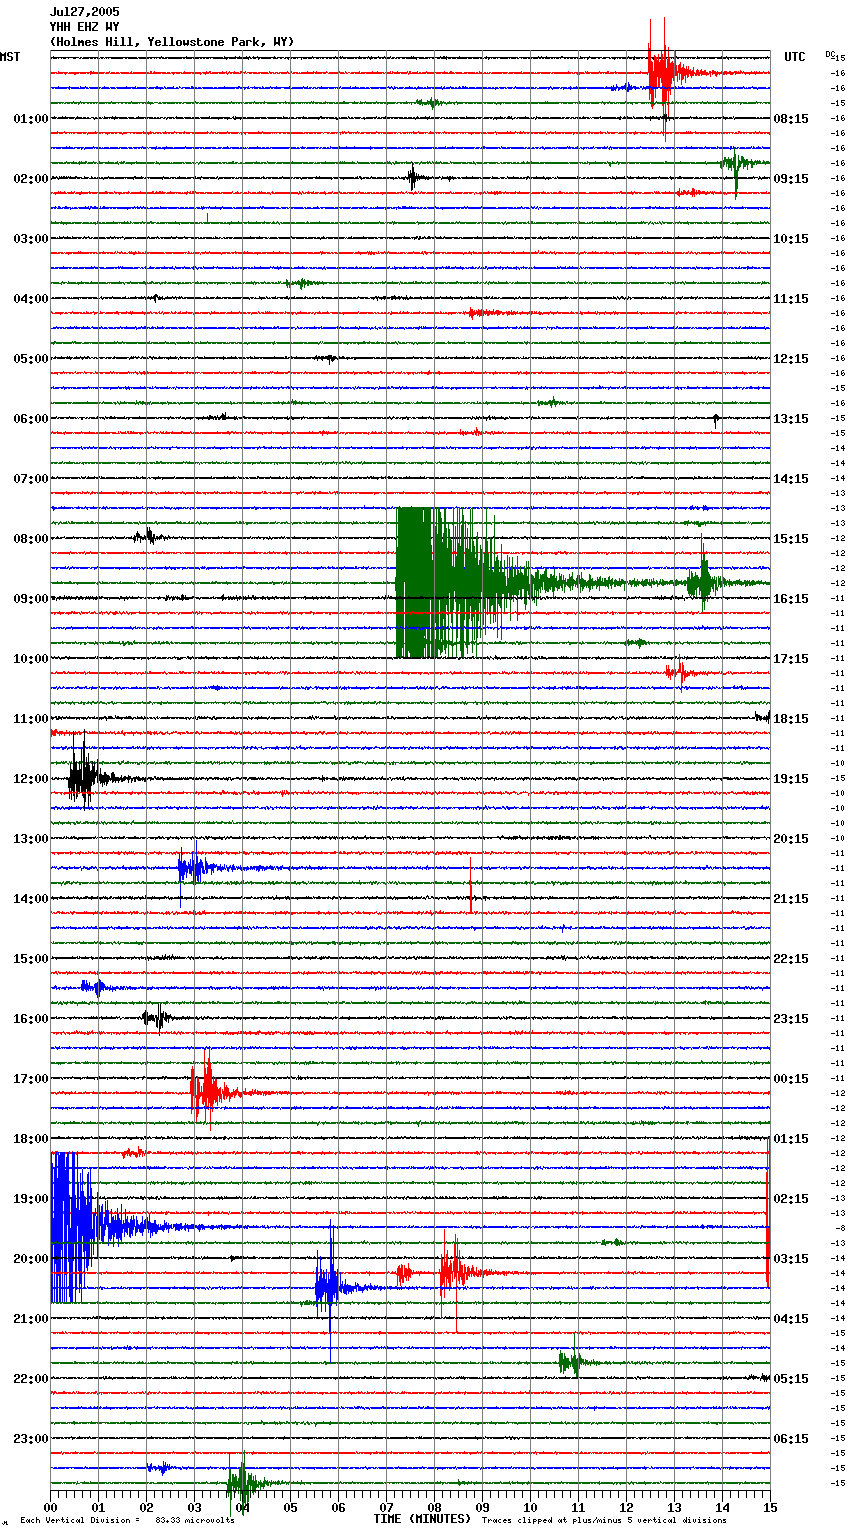
Task: Click the 13:15 UTC time label
Action: point(791,419)
